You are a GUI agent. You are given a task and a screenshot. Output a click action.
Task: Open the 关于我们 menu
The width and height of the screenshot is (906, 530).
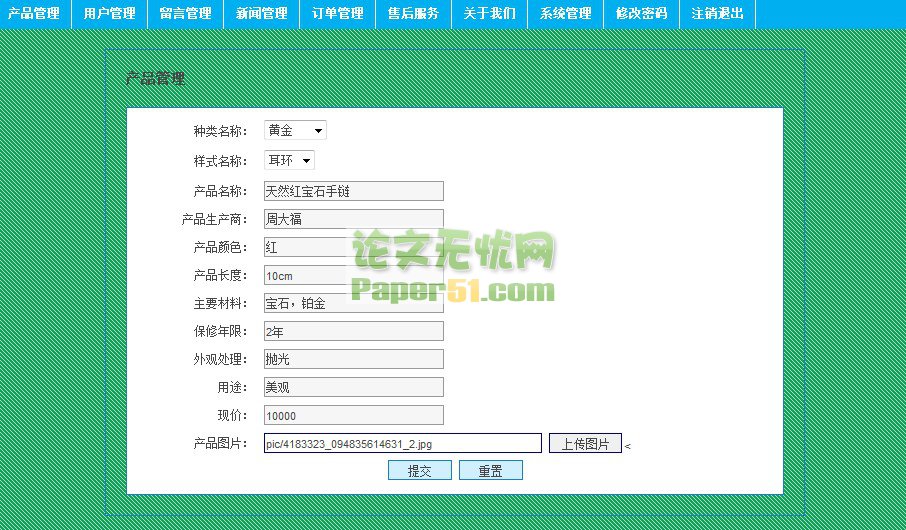click(x=489, y=13)
